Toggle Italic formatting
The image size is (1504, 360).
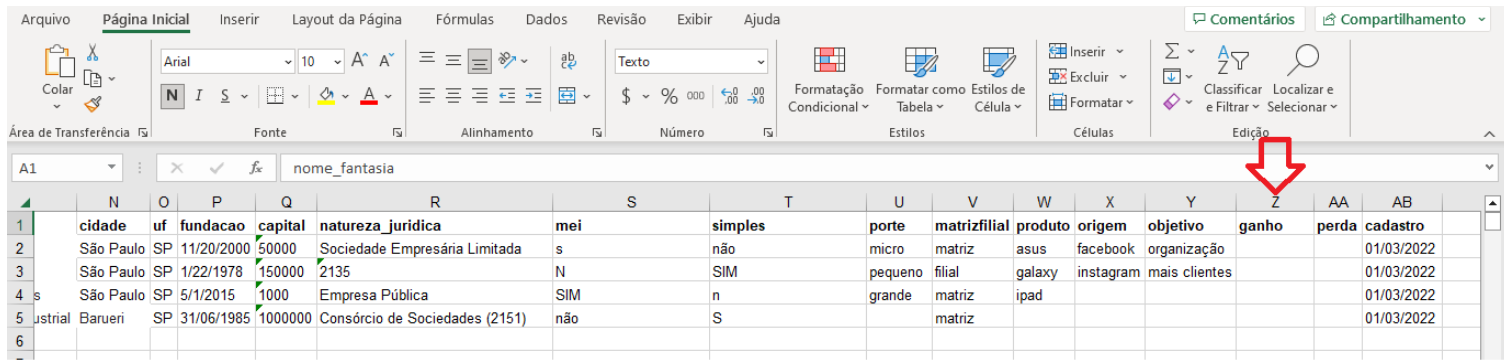pos(199,96)
